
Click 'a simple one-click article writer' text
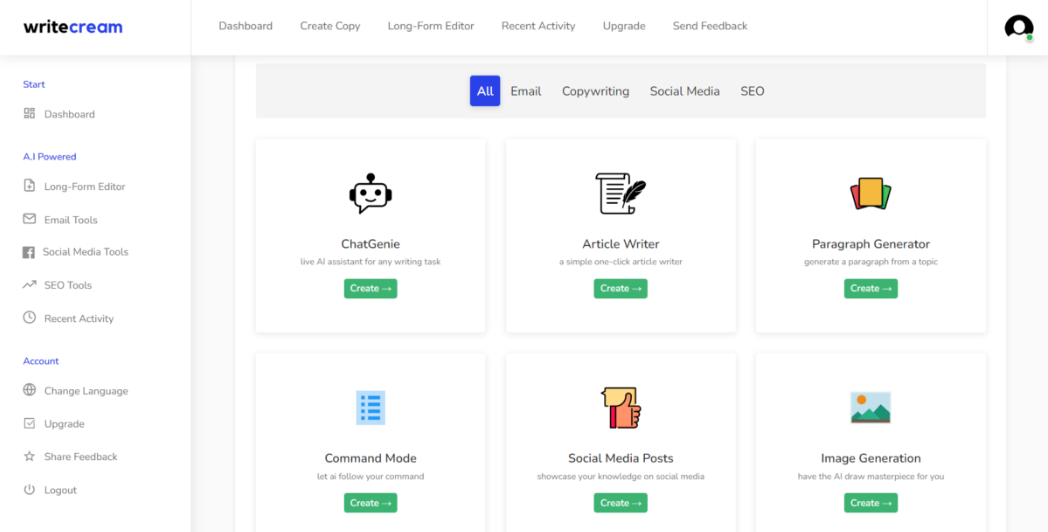click(x=621, y=262)
